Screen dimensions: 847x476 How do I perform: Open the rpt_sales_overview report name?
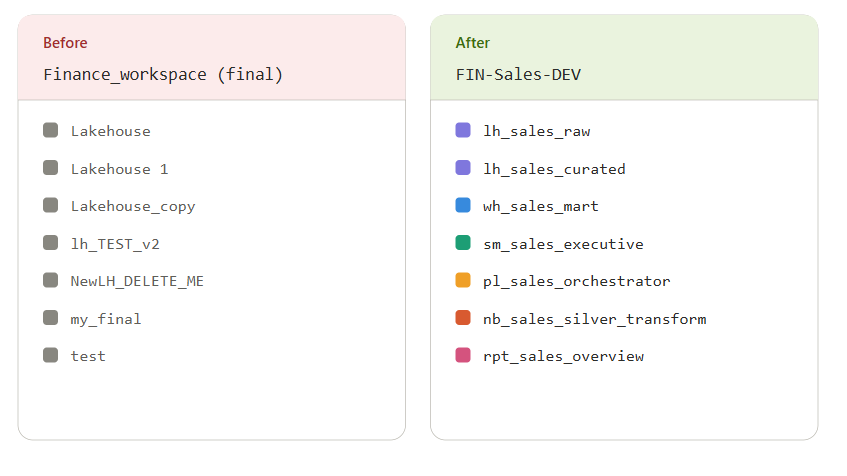tap(563, 356)
